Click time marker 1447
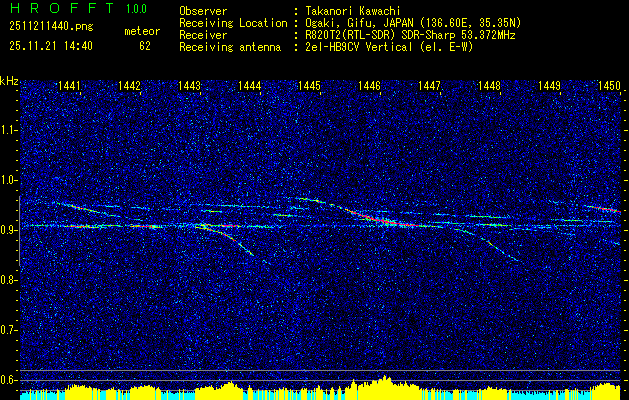629x400 pixels. (x=429, y=86)
